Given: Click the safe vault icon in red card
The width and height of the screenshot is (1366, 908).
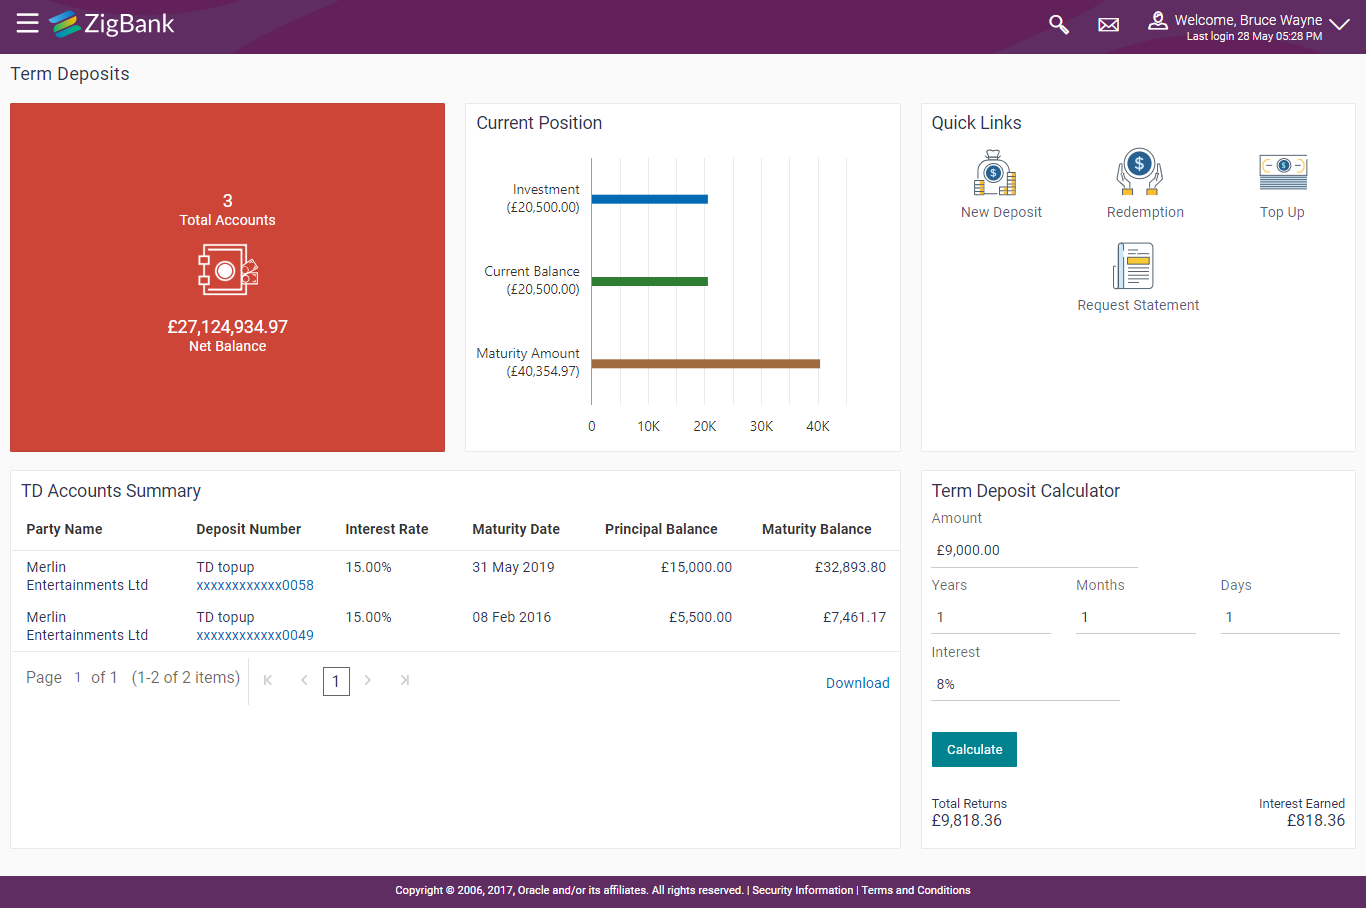Looking at the screenshot, I should pyautogui.click(x=228, y=270).
